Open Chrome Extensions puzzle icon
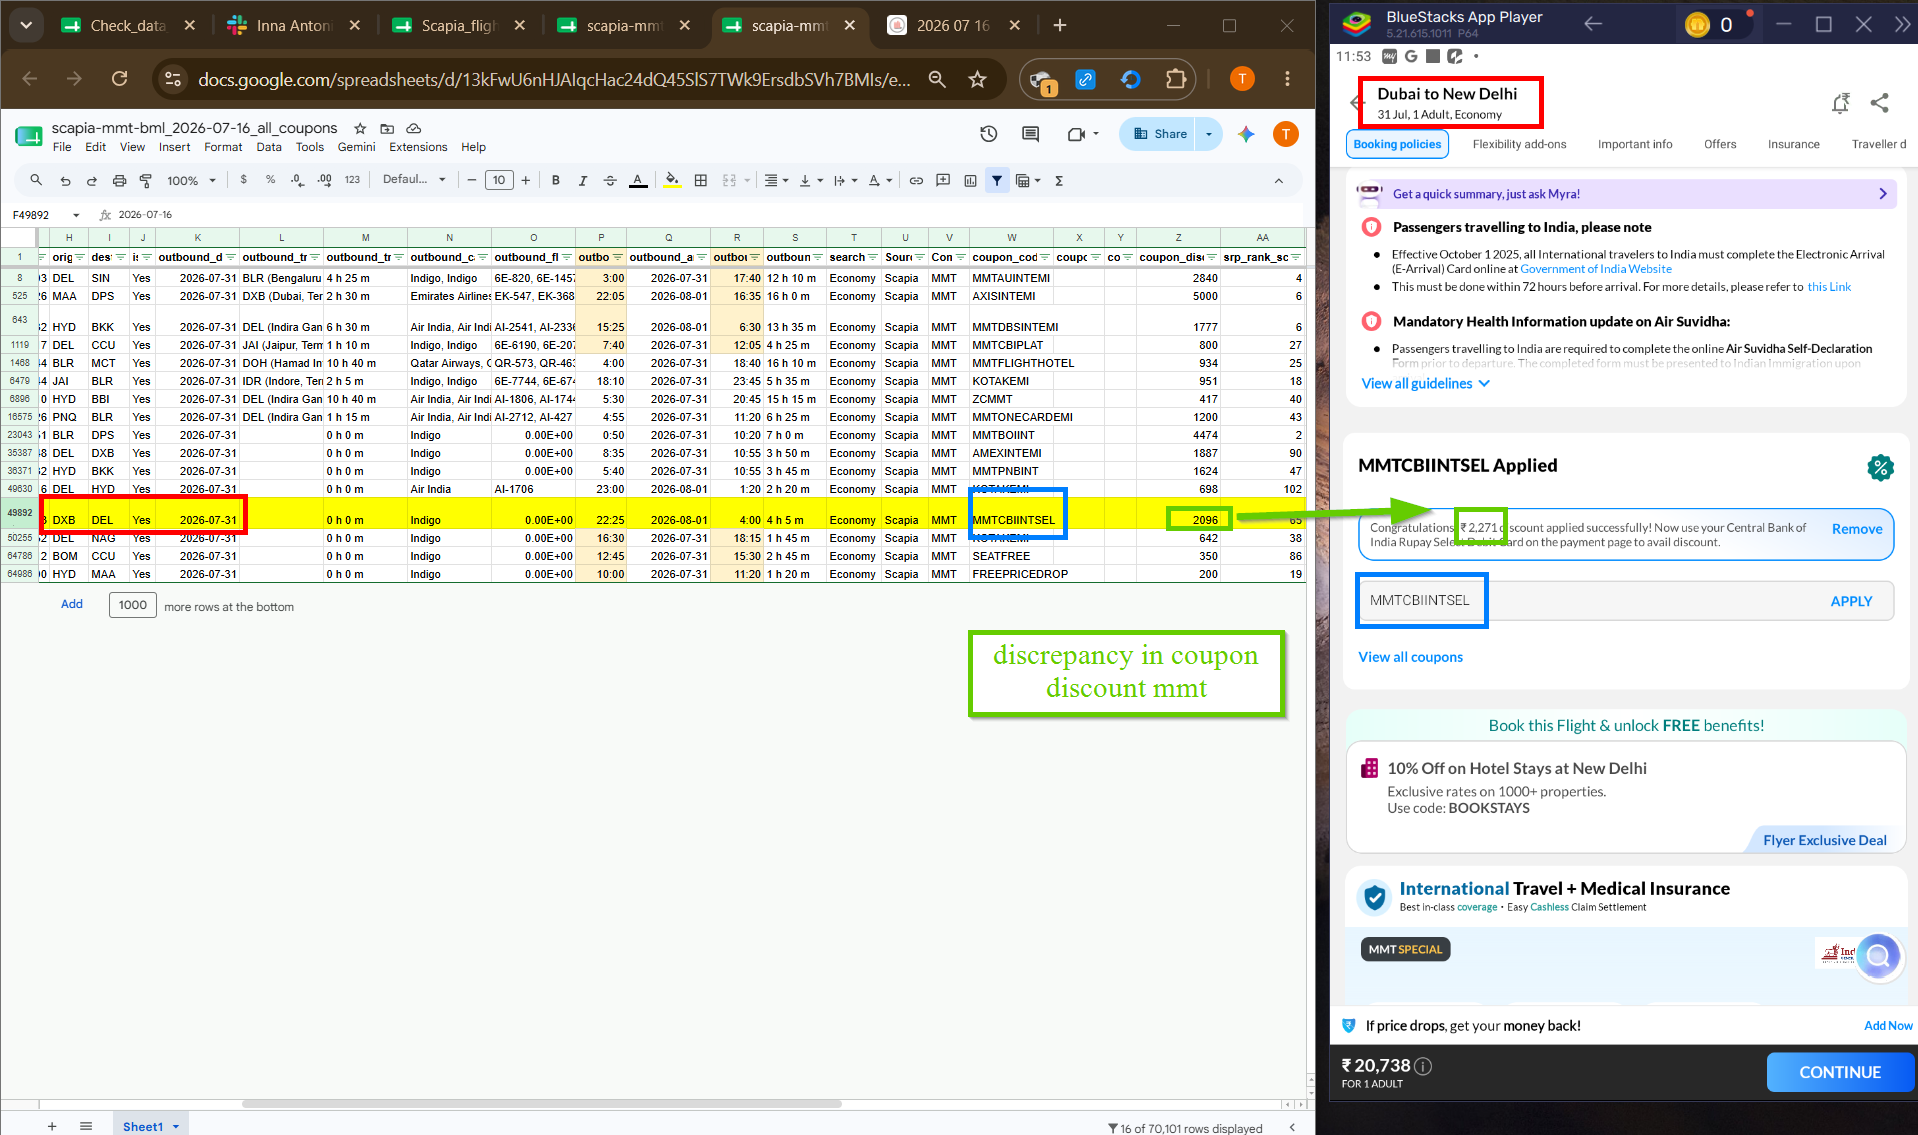The height and width of the screenshot is (1135, 1918). [1176, 78]
